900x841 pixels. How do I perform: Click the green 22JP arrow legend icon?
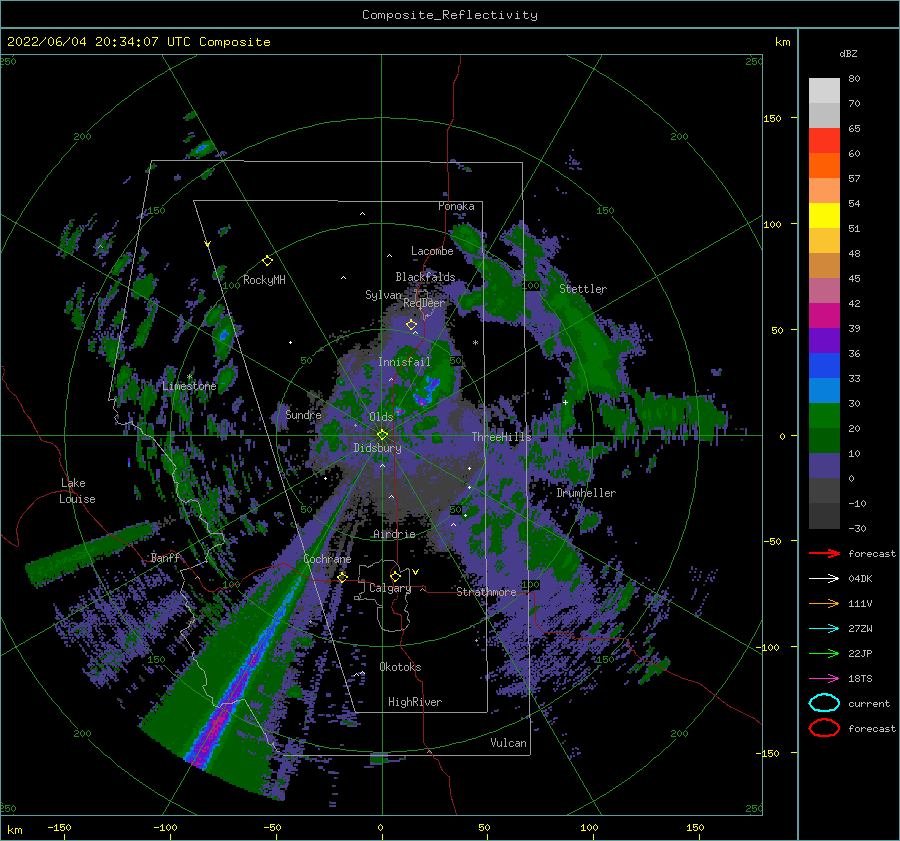(x=824, y=653)
